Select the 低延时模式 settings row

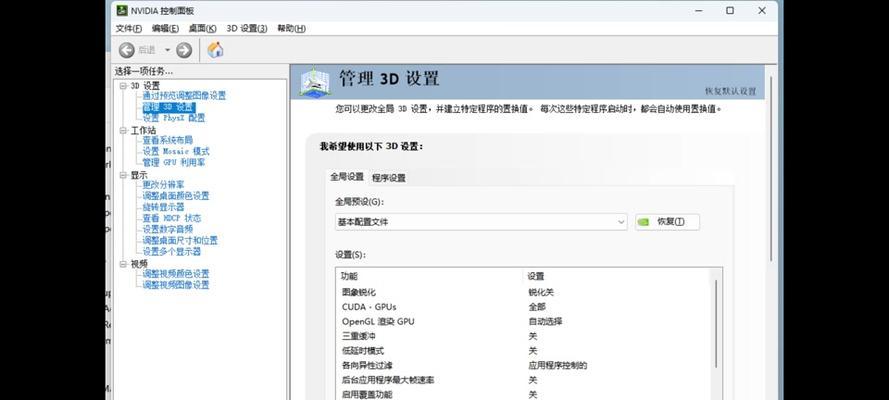coord(523,351)
